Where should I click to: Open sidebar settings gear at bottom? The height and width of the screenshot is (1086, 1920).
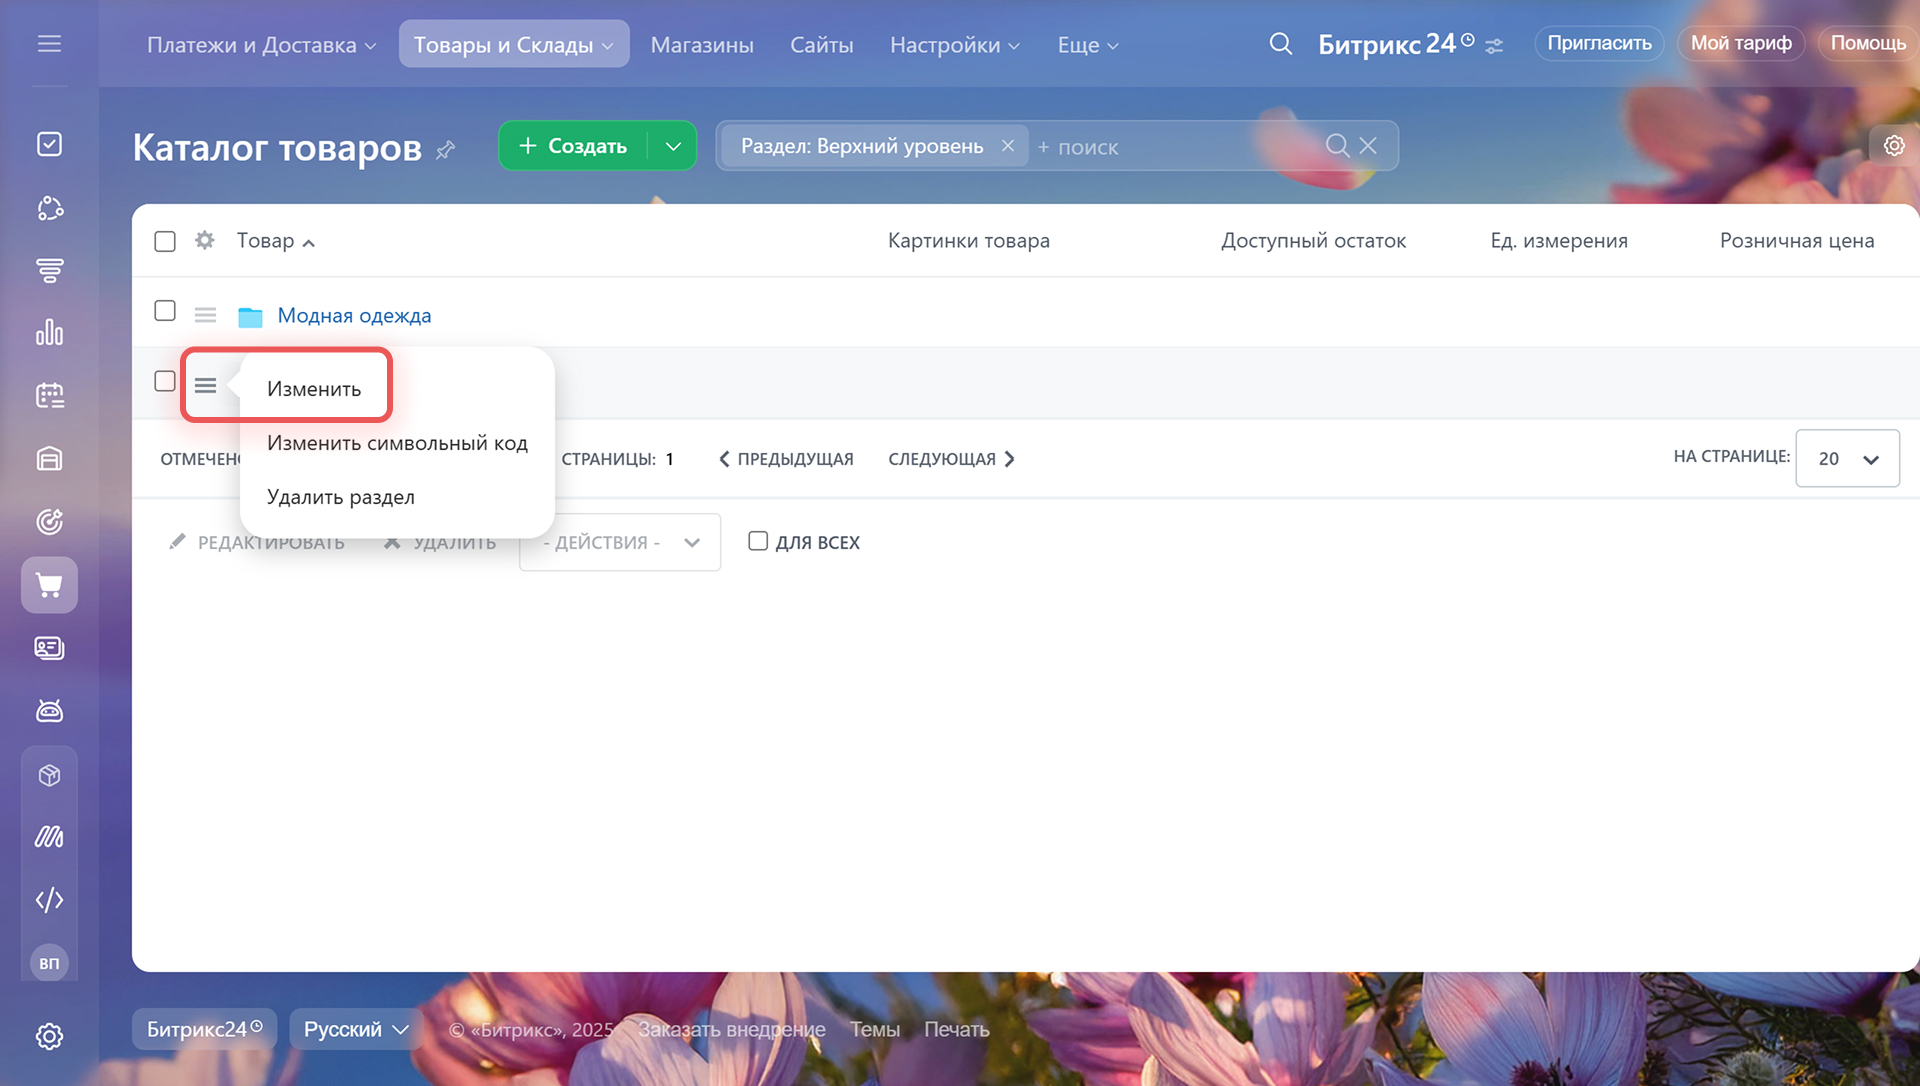tap(49, 1036)
